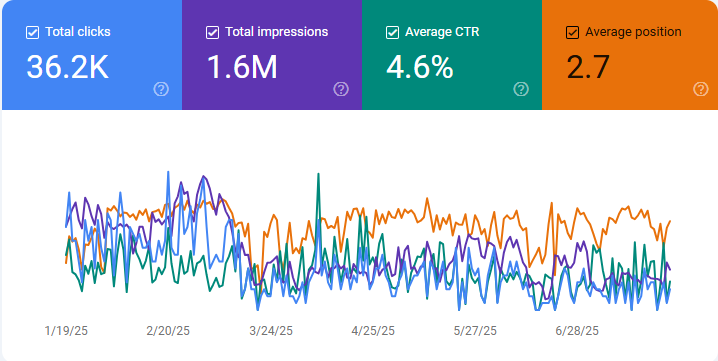Open help icon on Average position card
Viewport: 718px width, 361px height.
coord(701,89)
